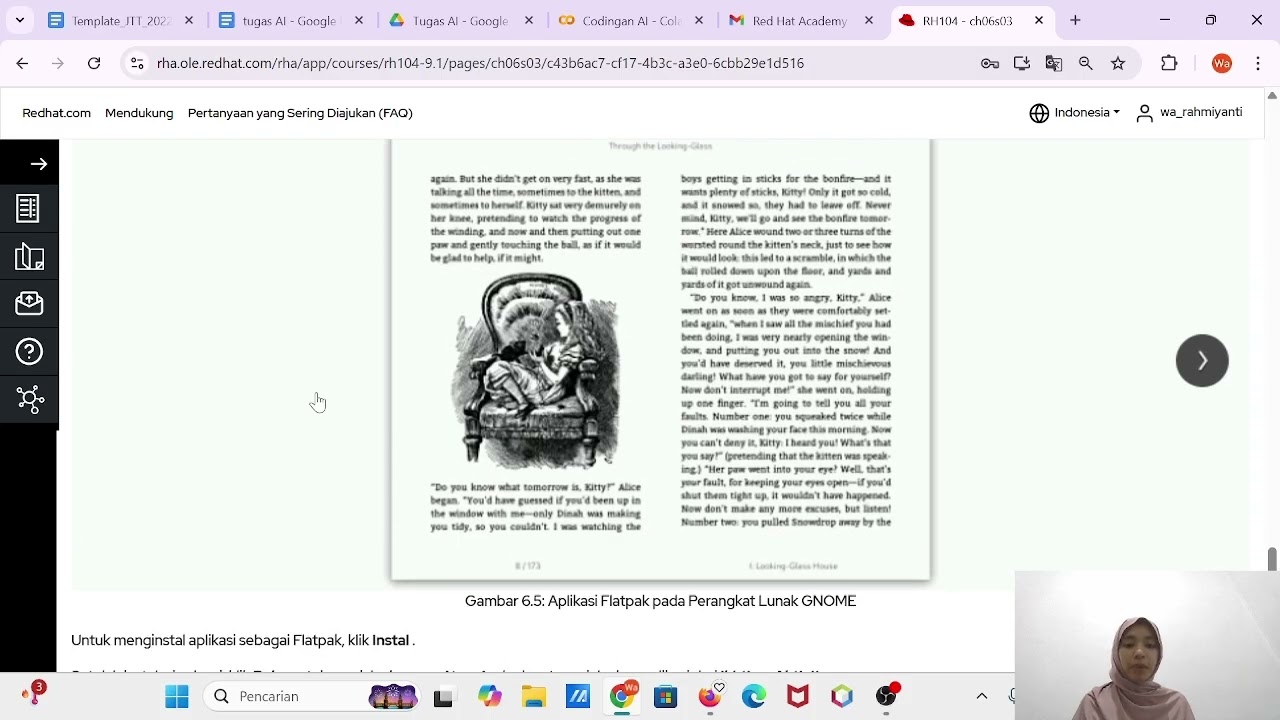Open the tab search dropdown arrow
1280x720 pixels.
click(20, 20)
